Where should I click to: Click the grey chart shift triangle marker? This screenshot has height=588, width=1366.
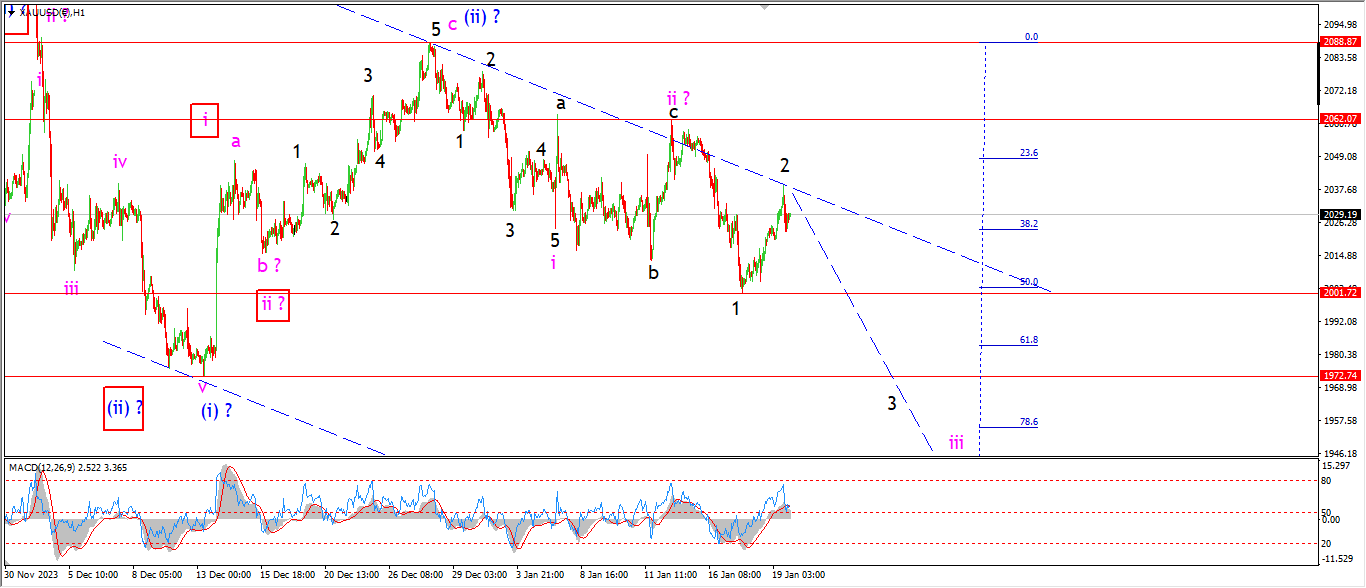point(765,5)
